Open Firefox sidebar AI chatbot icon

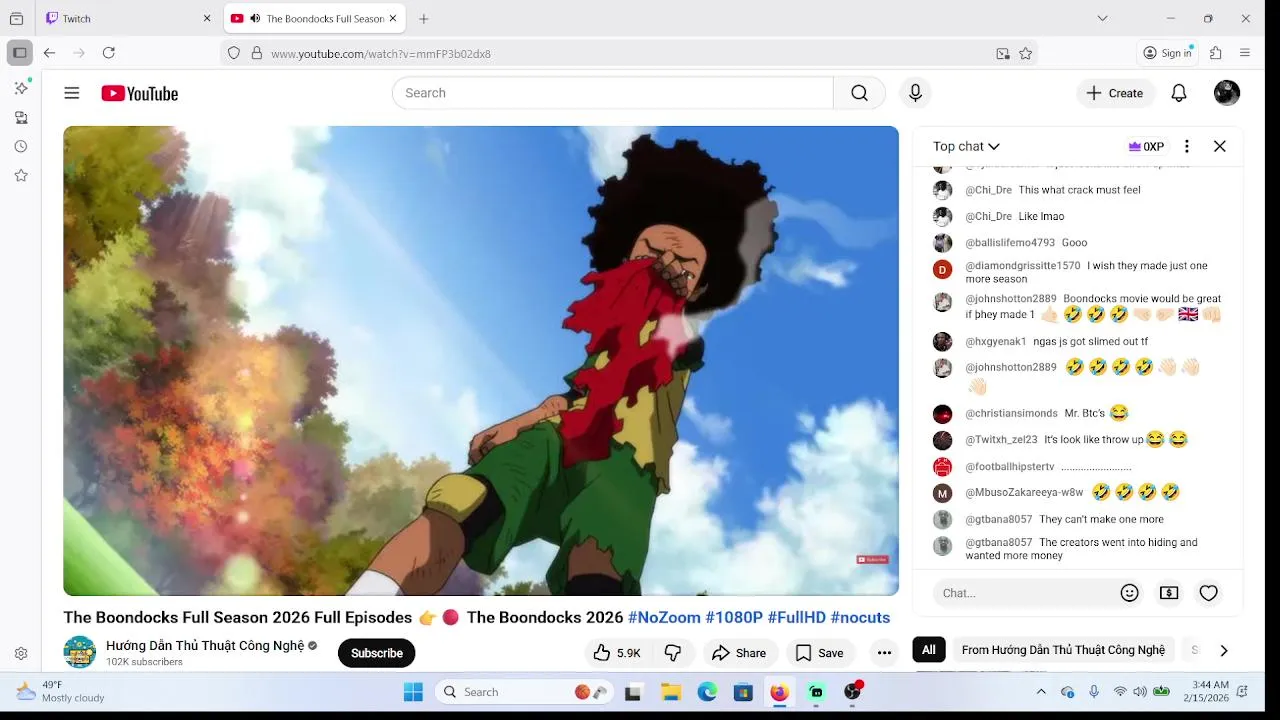(21, 88)
